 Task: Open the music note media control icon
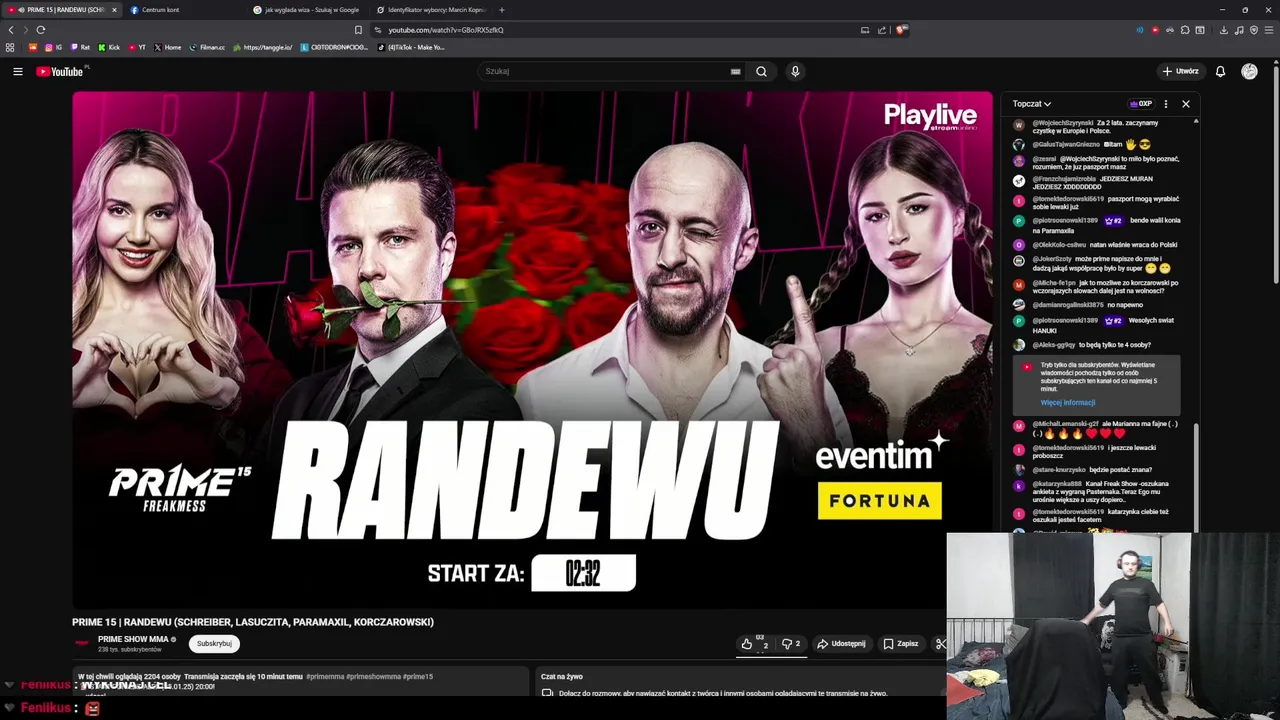(1239, 30)
